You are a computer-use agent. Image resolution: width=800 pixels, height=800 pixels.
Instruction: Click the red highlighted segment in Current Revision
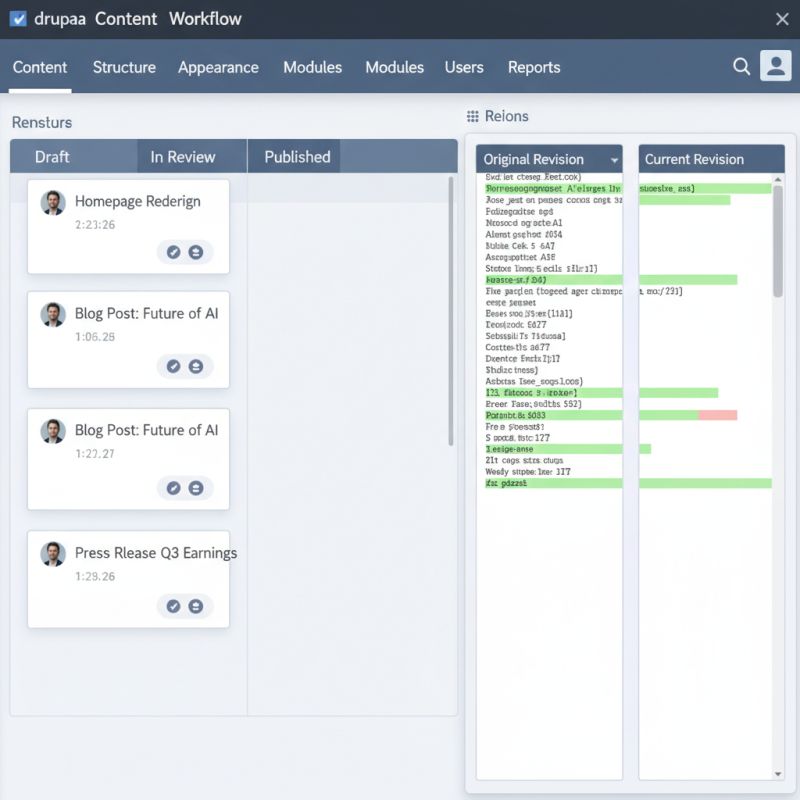pyautogui.click(x=718, y=415)
